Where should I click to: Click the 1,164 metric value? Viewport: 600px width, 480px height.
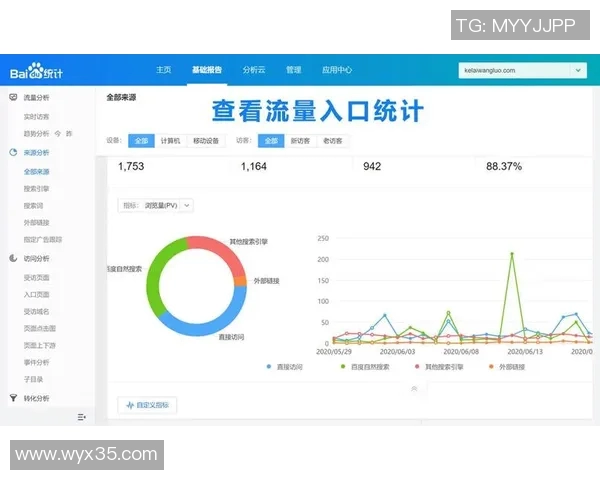click(254, 167)
